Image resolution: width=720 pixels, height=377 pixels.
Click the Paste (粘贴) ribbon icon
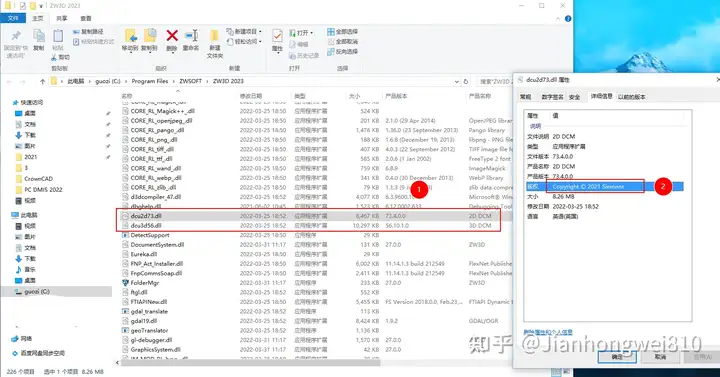pyautogui.click(x=58, y=37)
